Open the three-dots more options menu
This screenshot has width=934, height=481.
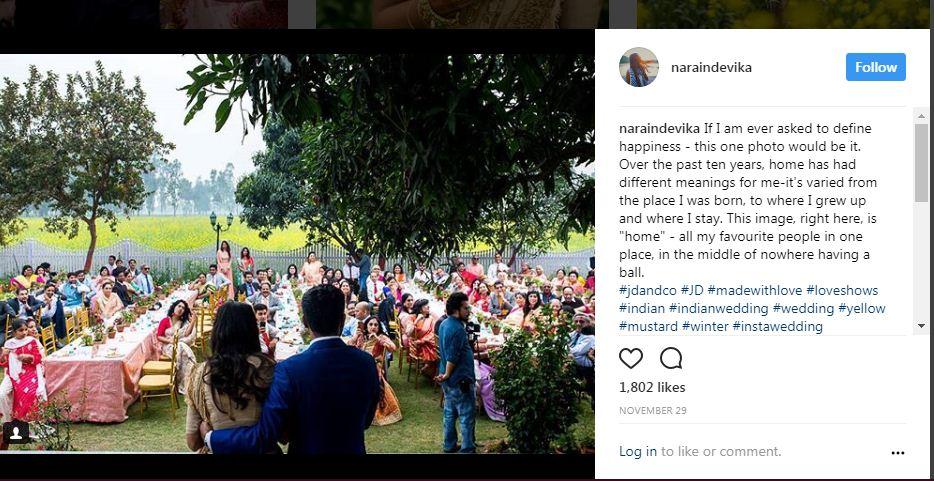pos(898,453)
